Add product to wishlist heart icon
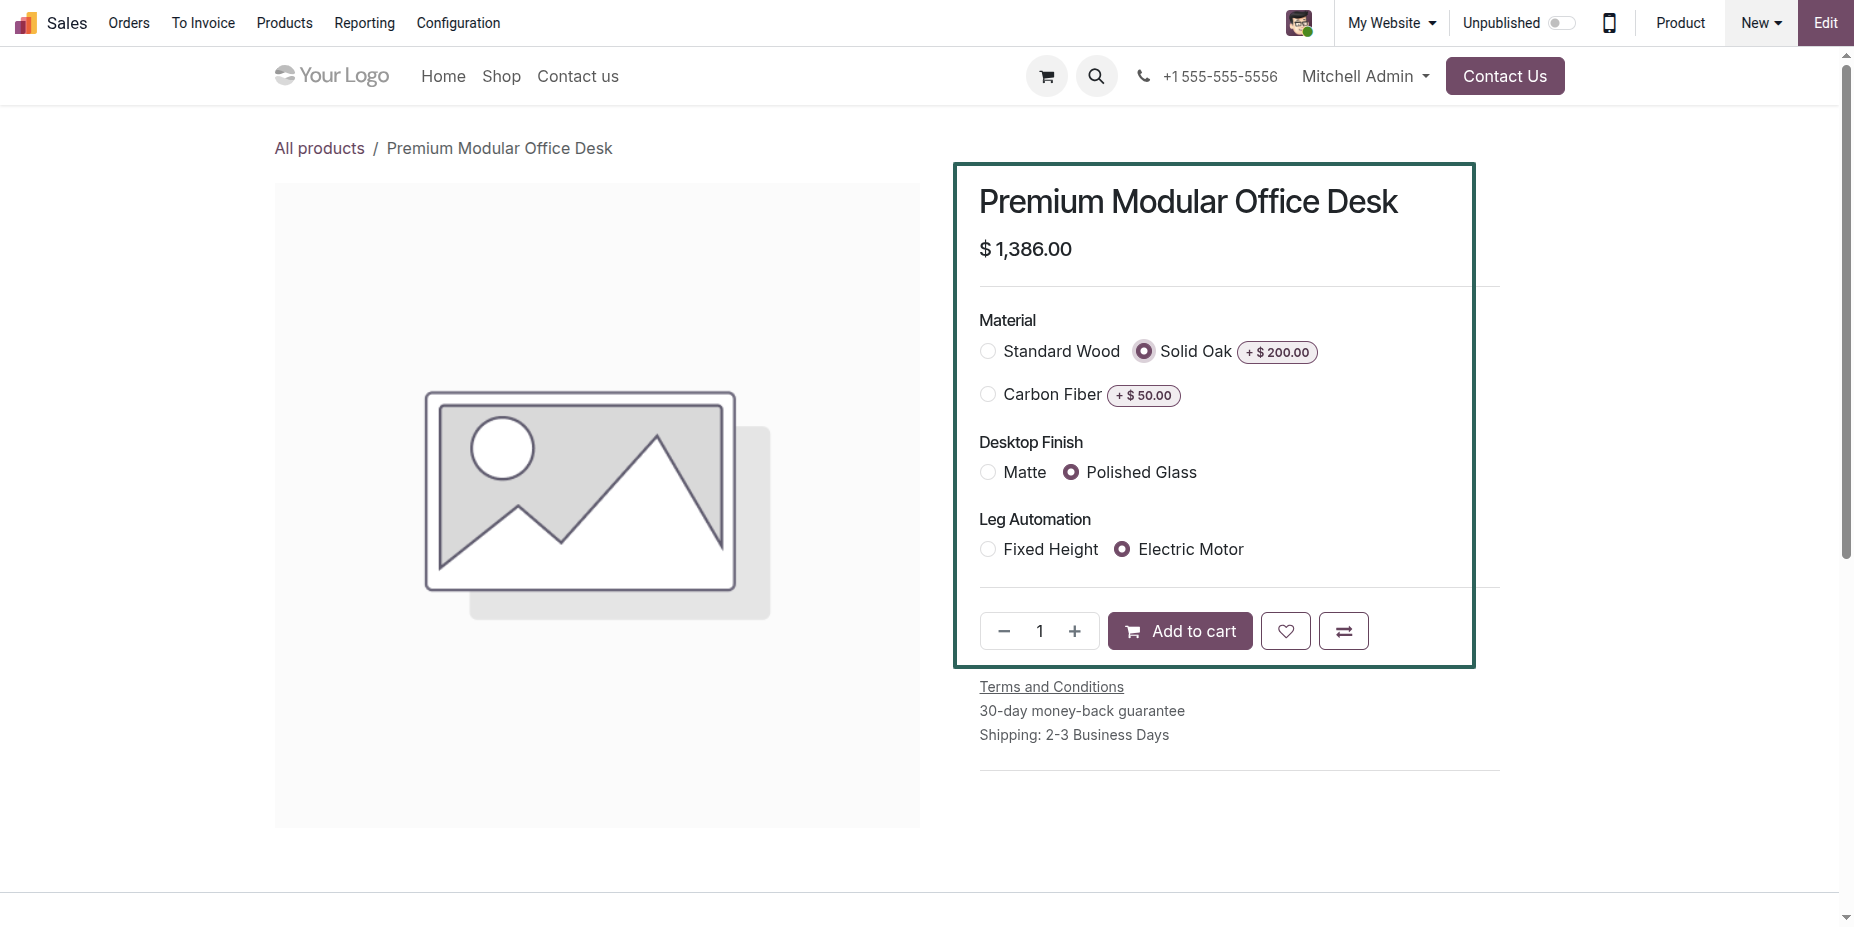Viewport: 1854px width, 927px height. click(1286, 631)
